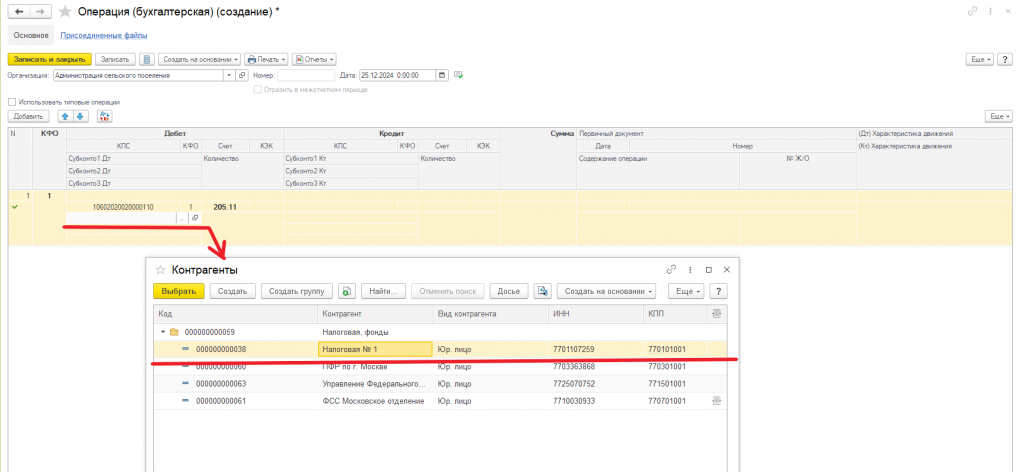This screenshot has height=472, width=1024.
Task: Copy link to the operation form with chain icon
Action: (x=973, y=12)
